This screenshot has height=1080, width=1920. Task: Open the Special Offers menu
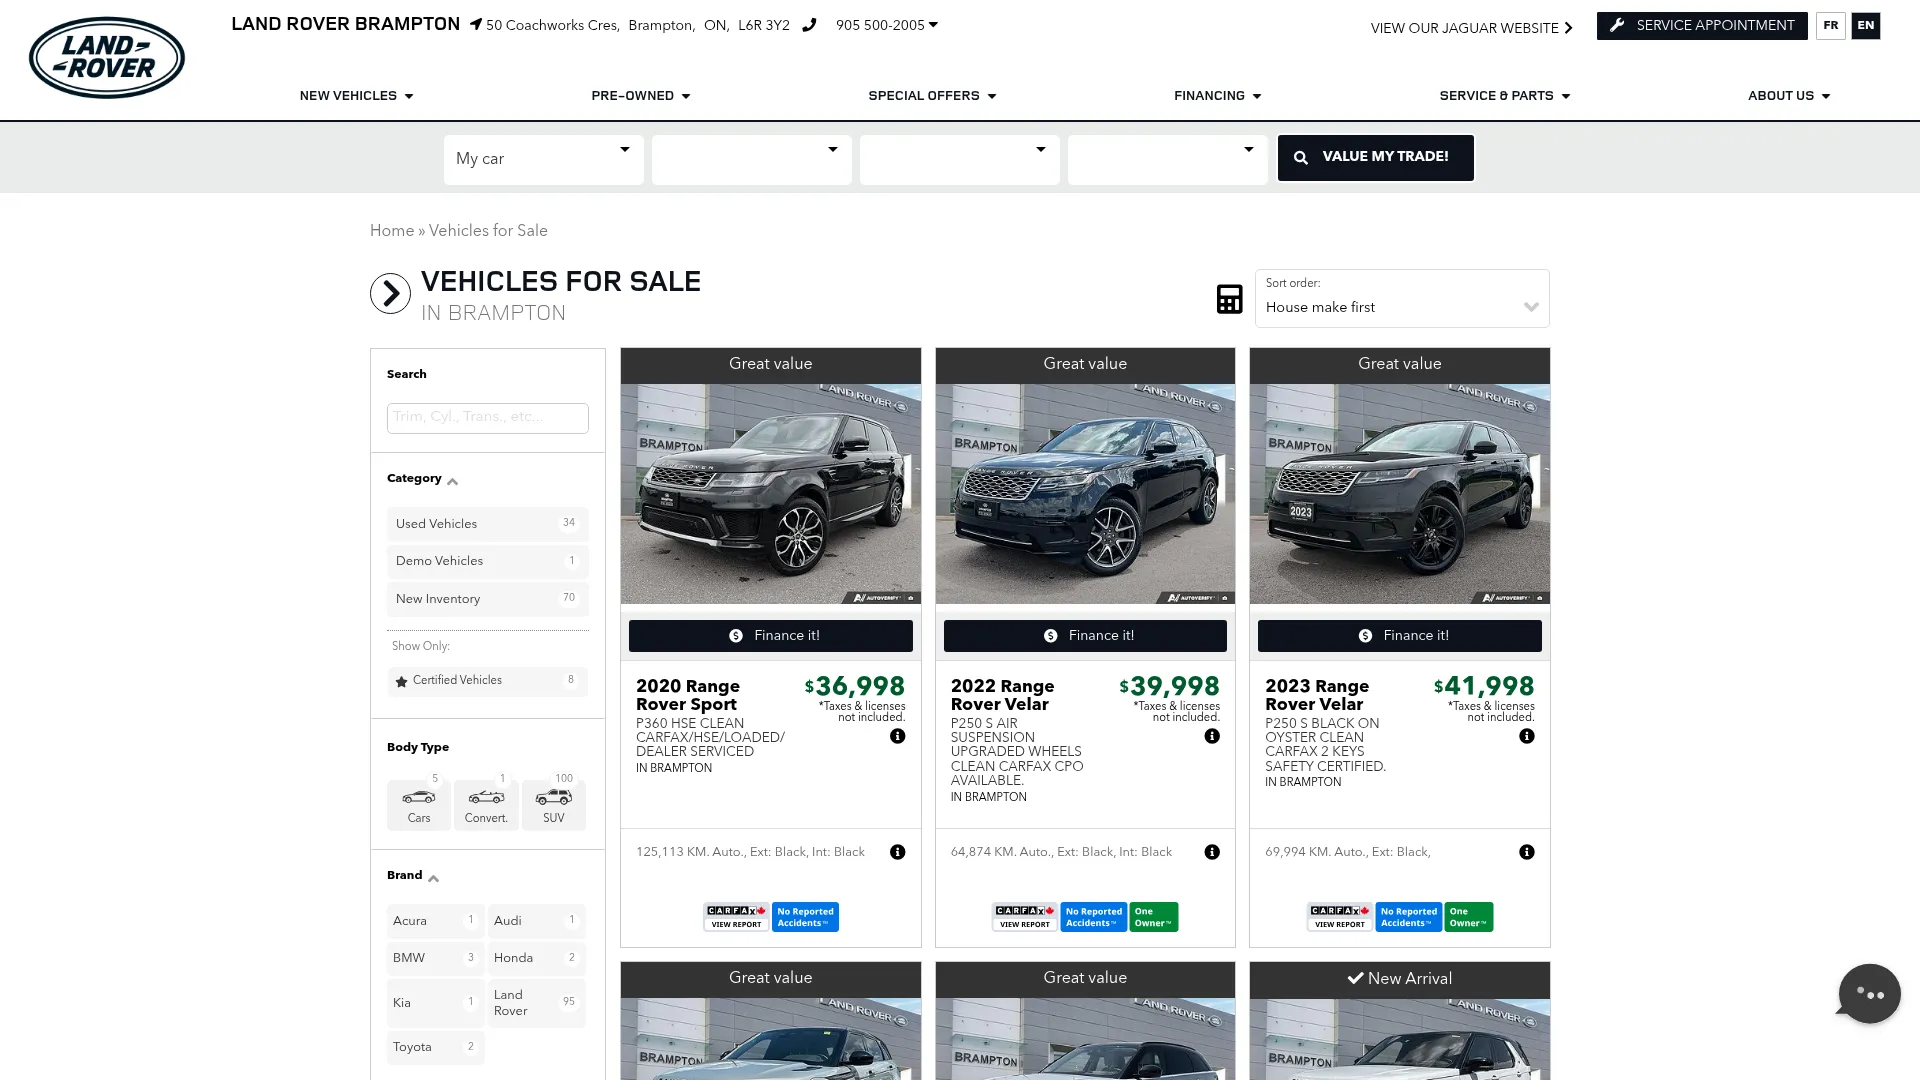(x=932, y=96)
